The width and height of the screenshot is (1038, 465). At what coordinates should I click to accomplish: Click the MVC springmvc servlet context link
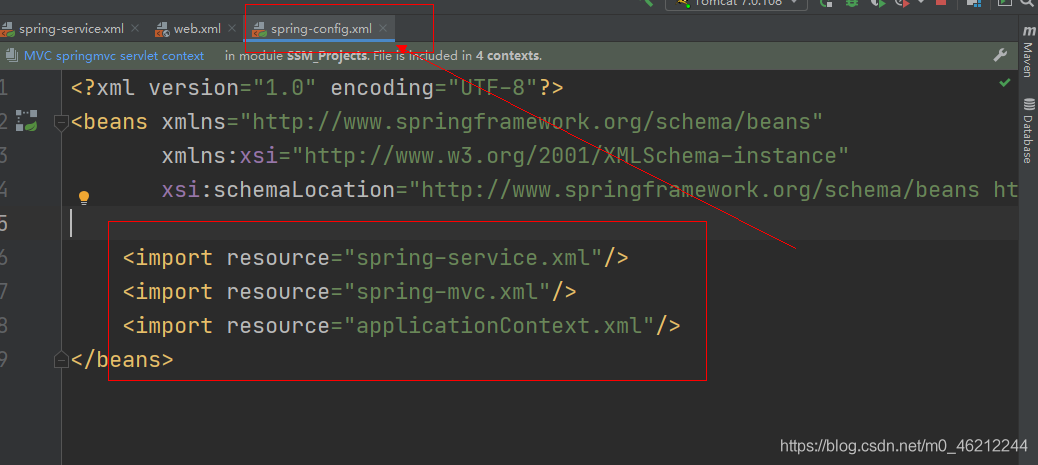coord(113,56)
